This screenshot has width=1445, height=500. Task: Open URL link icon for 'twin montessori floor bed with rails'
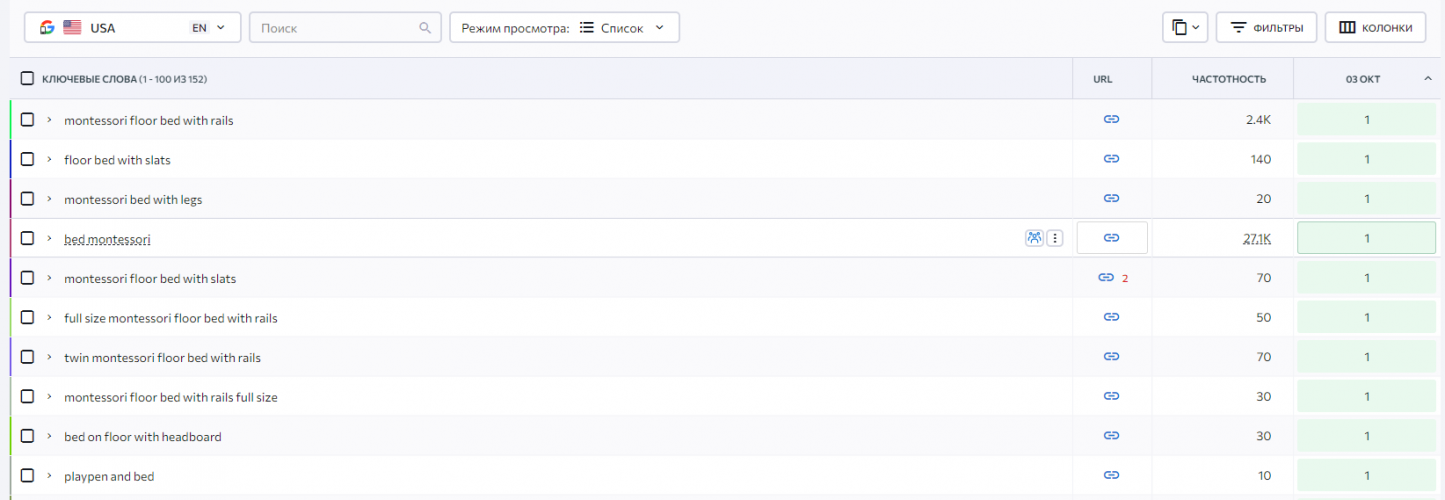pos(1111,357)
